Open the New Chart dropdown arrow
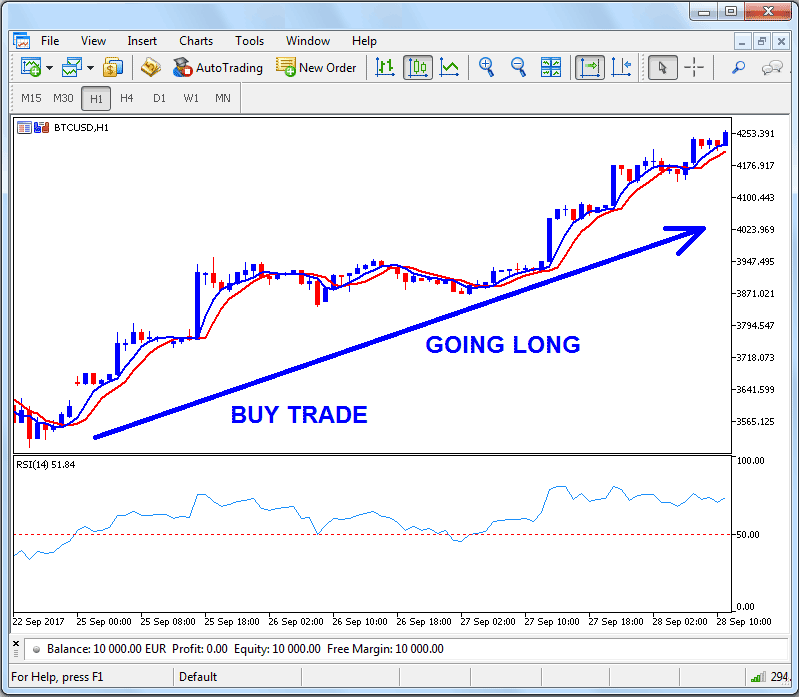The width and height of the screenshot is (799, 697). tap(49, 68)
